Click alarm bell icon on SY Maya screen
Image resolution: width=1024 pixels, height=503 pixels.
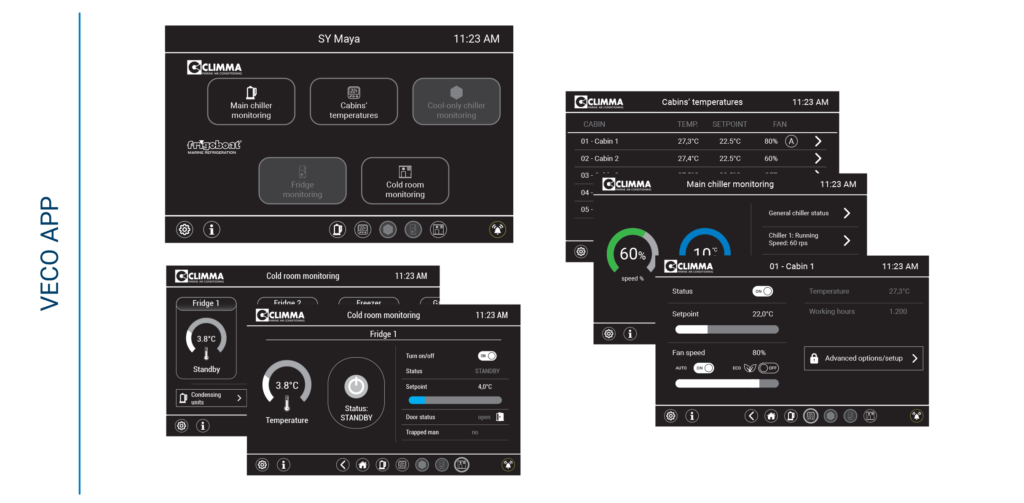(497, 229)
